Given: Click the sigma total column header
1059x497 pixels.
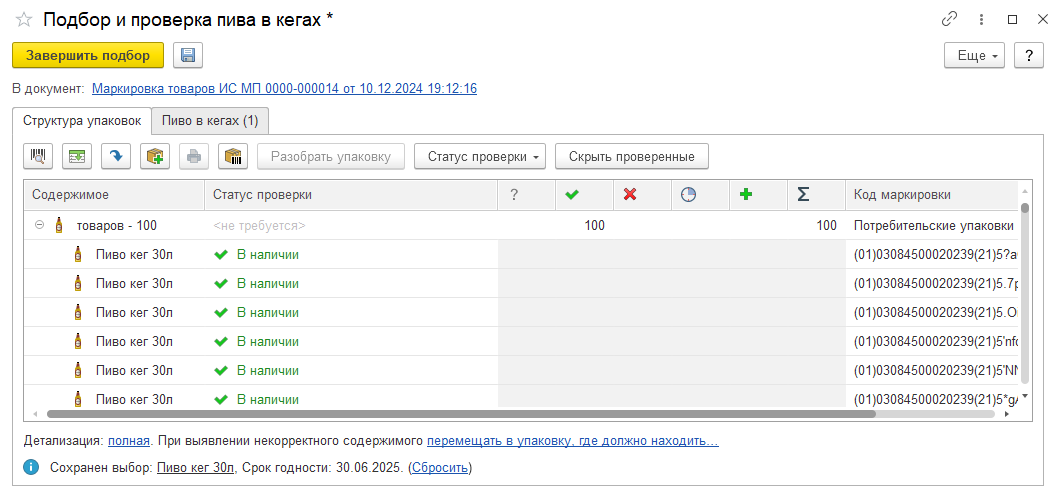Looking at the screenshot, I should pos(817,195).
